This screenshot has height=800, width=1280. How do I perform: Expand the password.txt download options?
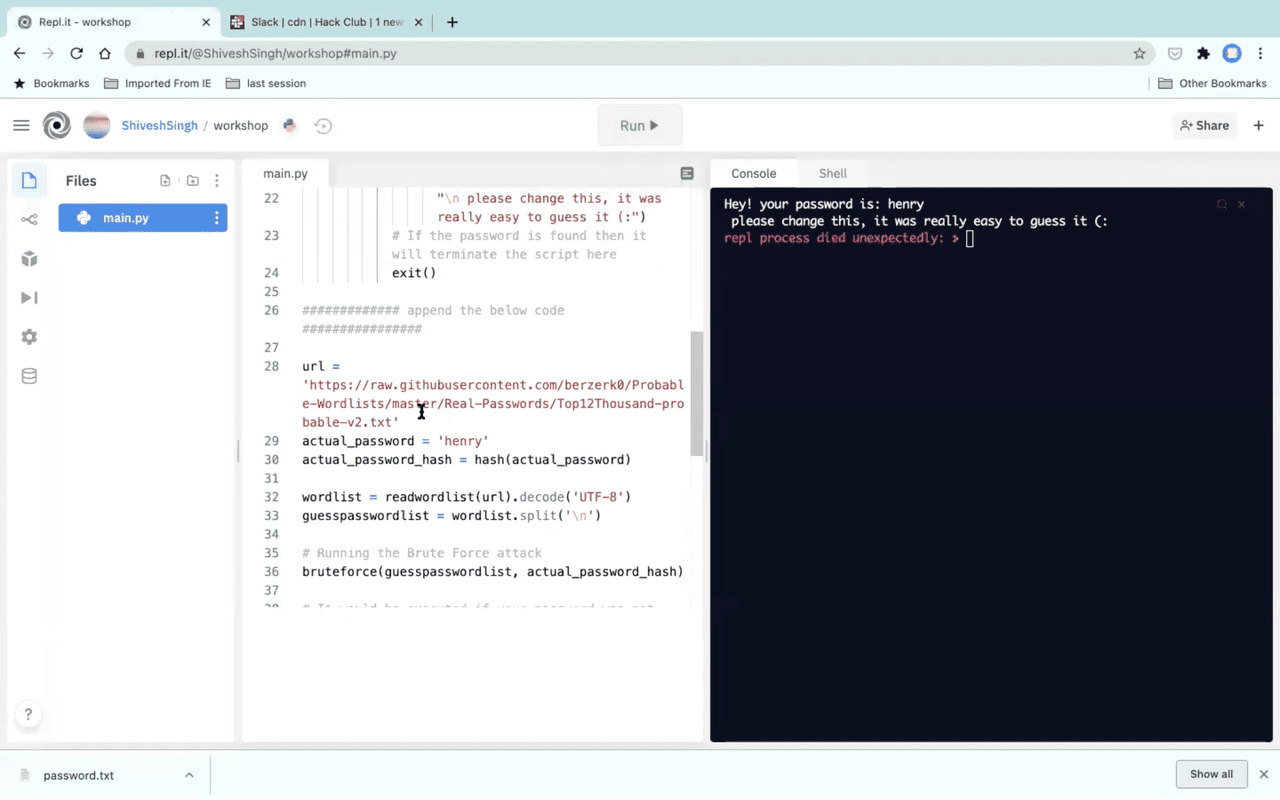click(189, 775)
